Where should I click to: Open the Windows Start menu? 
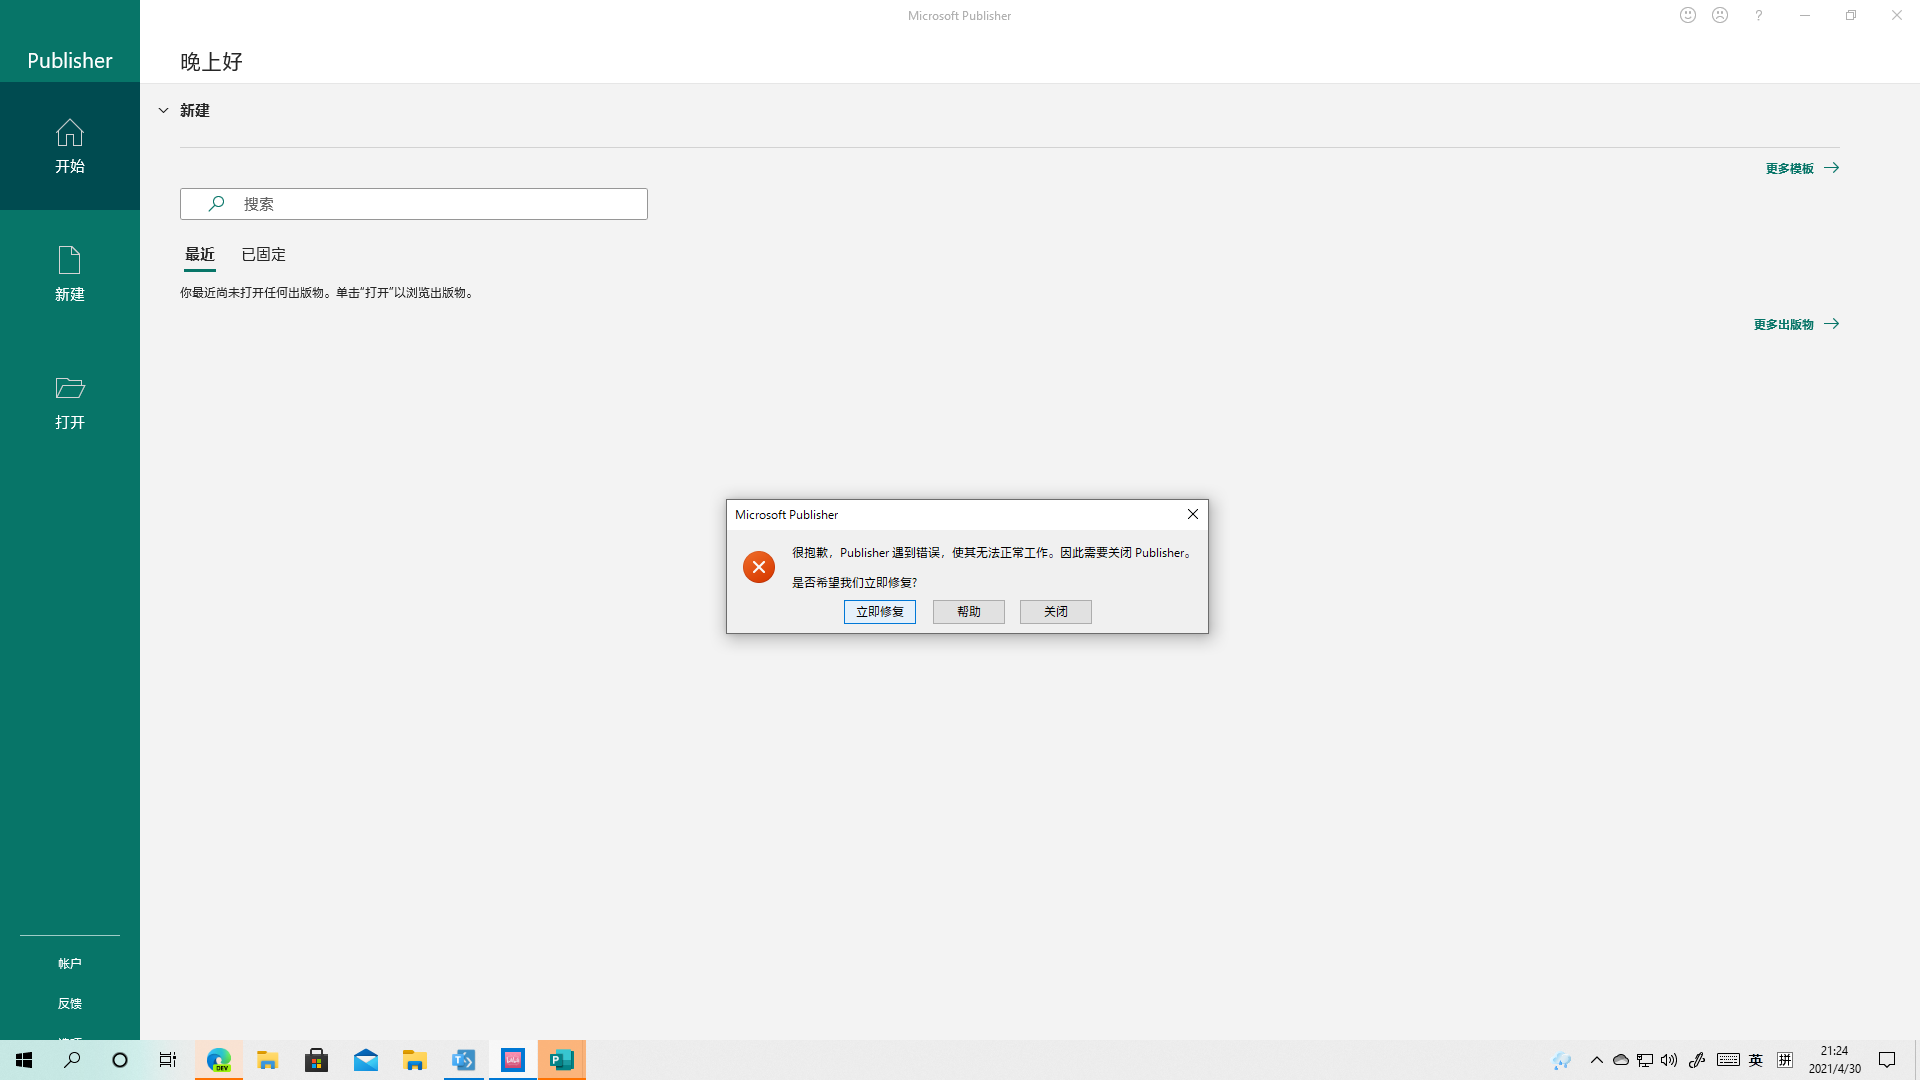click(x=24, y=1060)
